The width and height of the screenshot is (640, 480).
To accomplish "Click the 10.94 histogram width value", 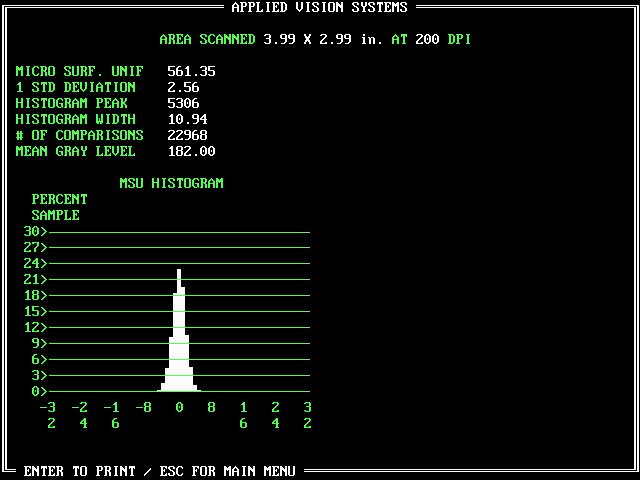I will click(x=188, y=119).
